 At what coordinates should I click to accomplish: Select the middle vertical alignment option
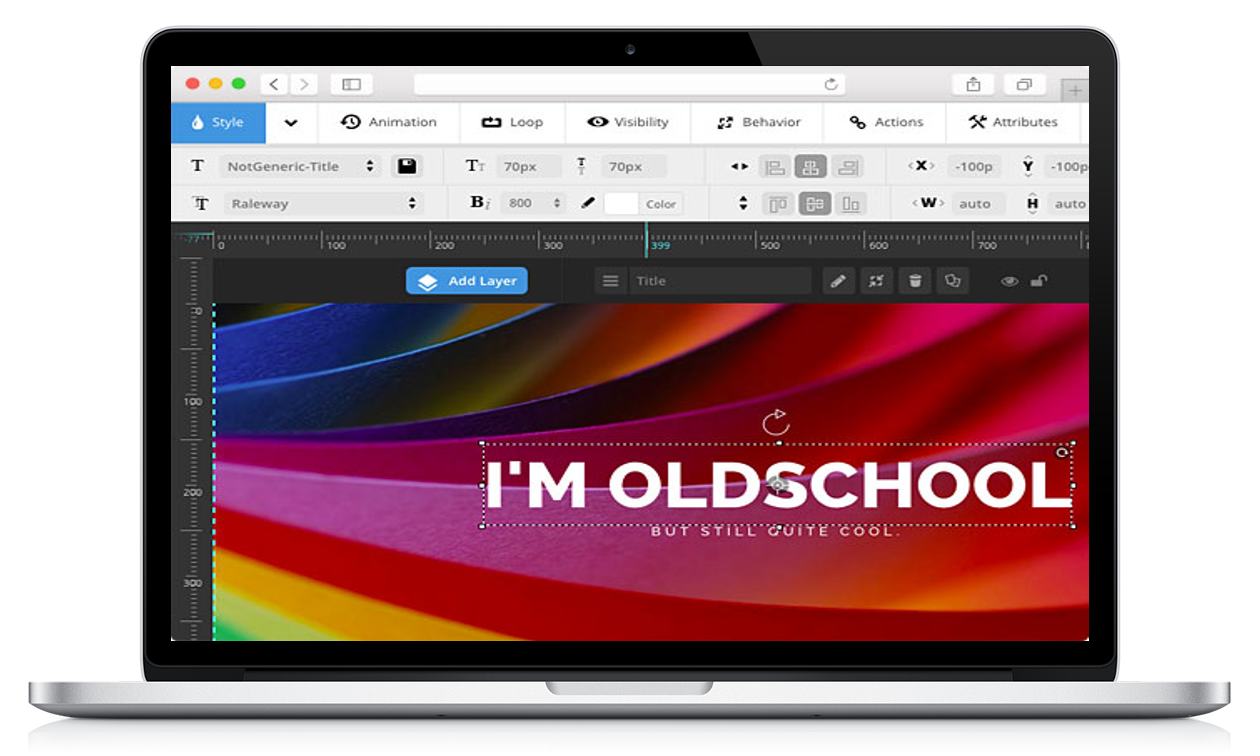(814, 203)
